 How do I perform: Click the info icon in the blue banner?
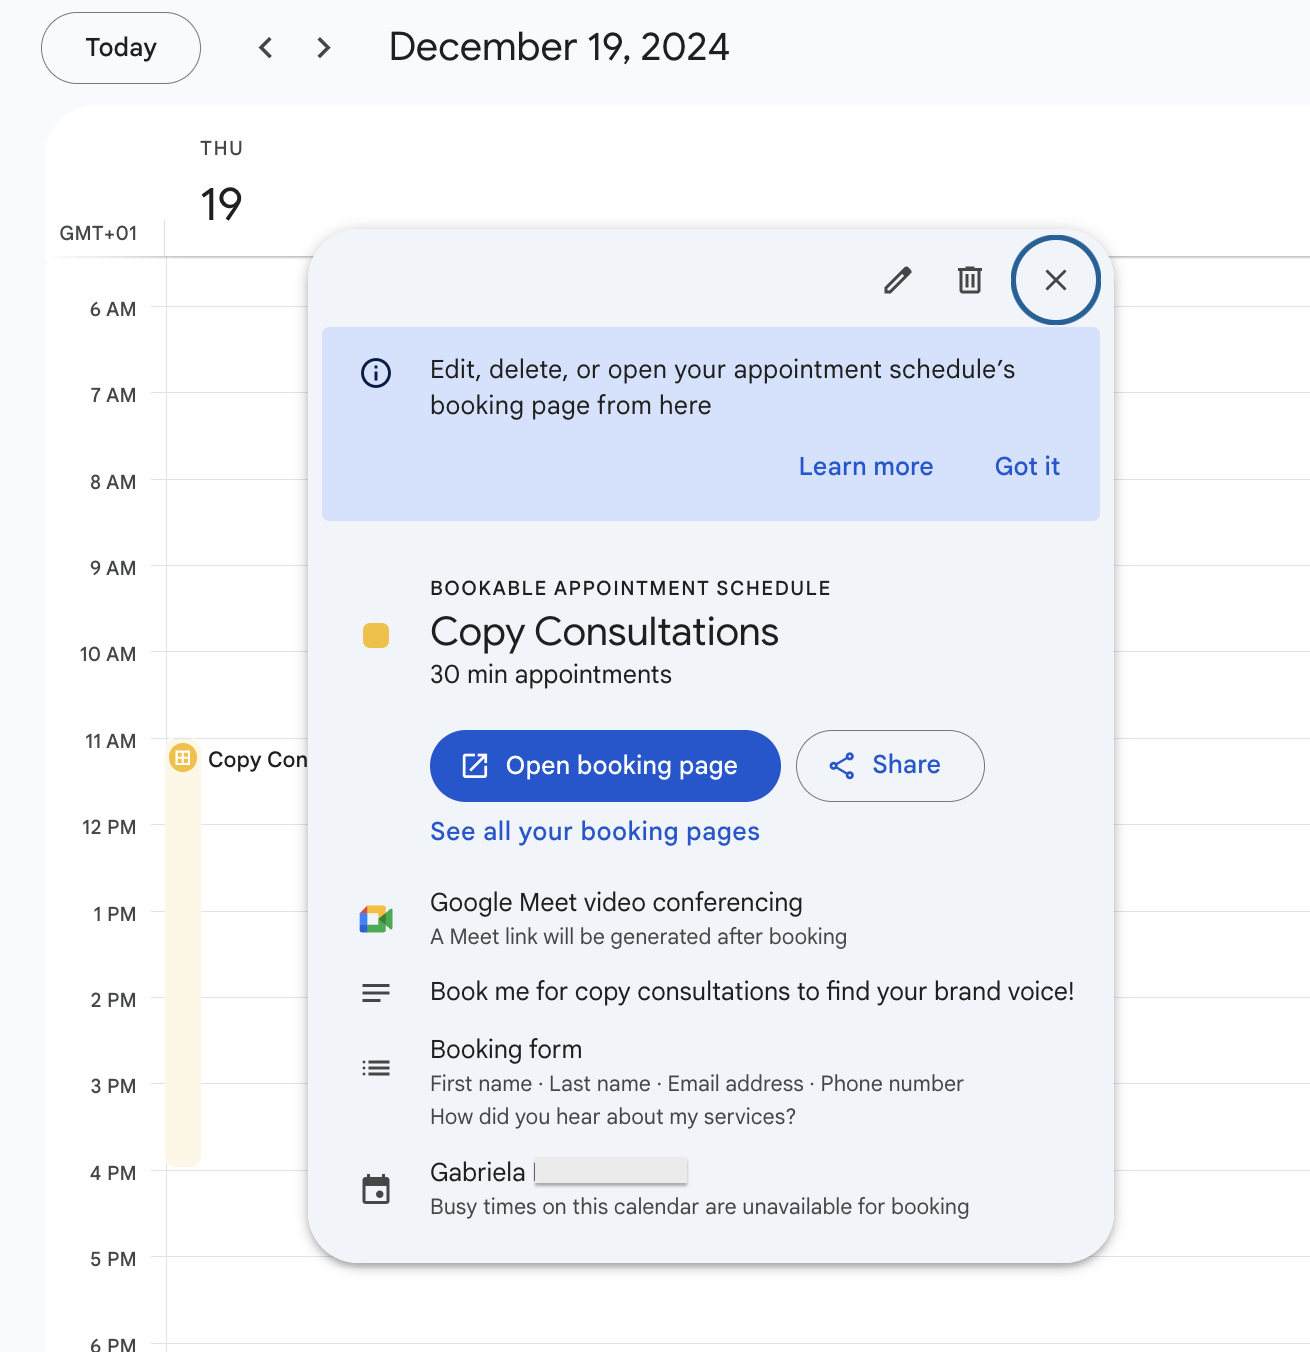click(x=375, y=373)
